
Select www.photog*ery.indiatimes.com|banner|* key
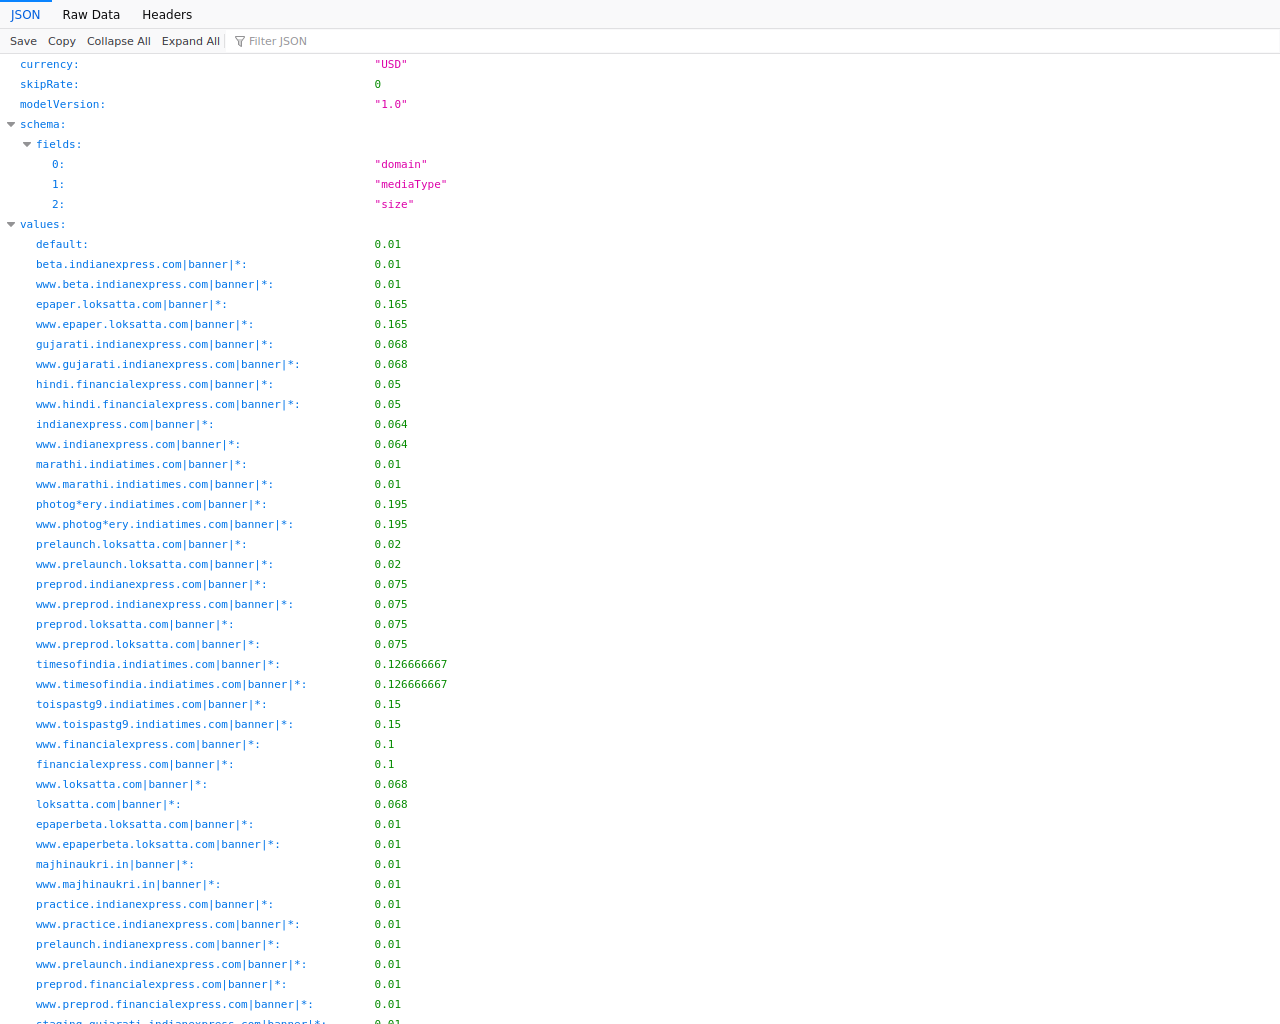tap(165, 524)
